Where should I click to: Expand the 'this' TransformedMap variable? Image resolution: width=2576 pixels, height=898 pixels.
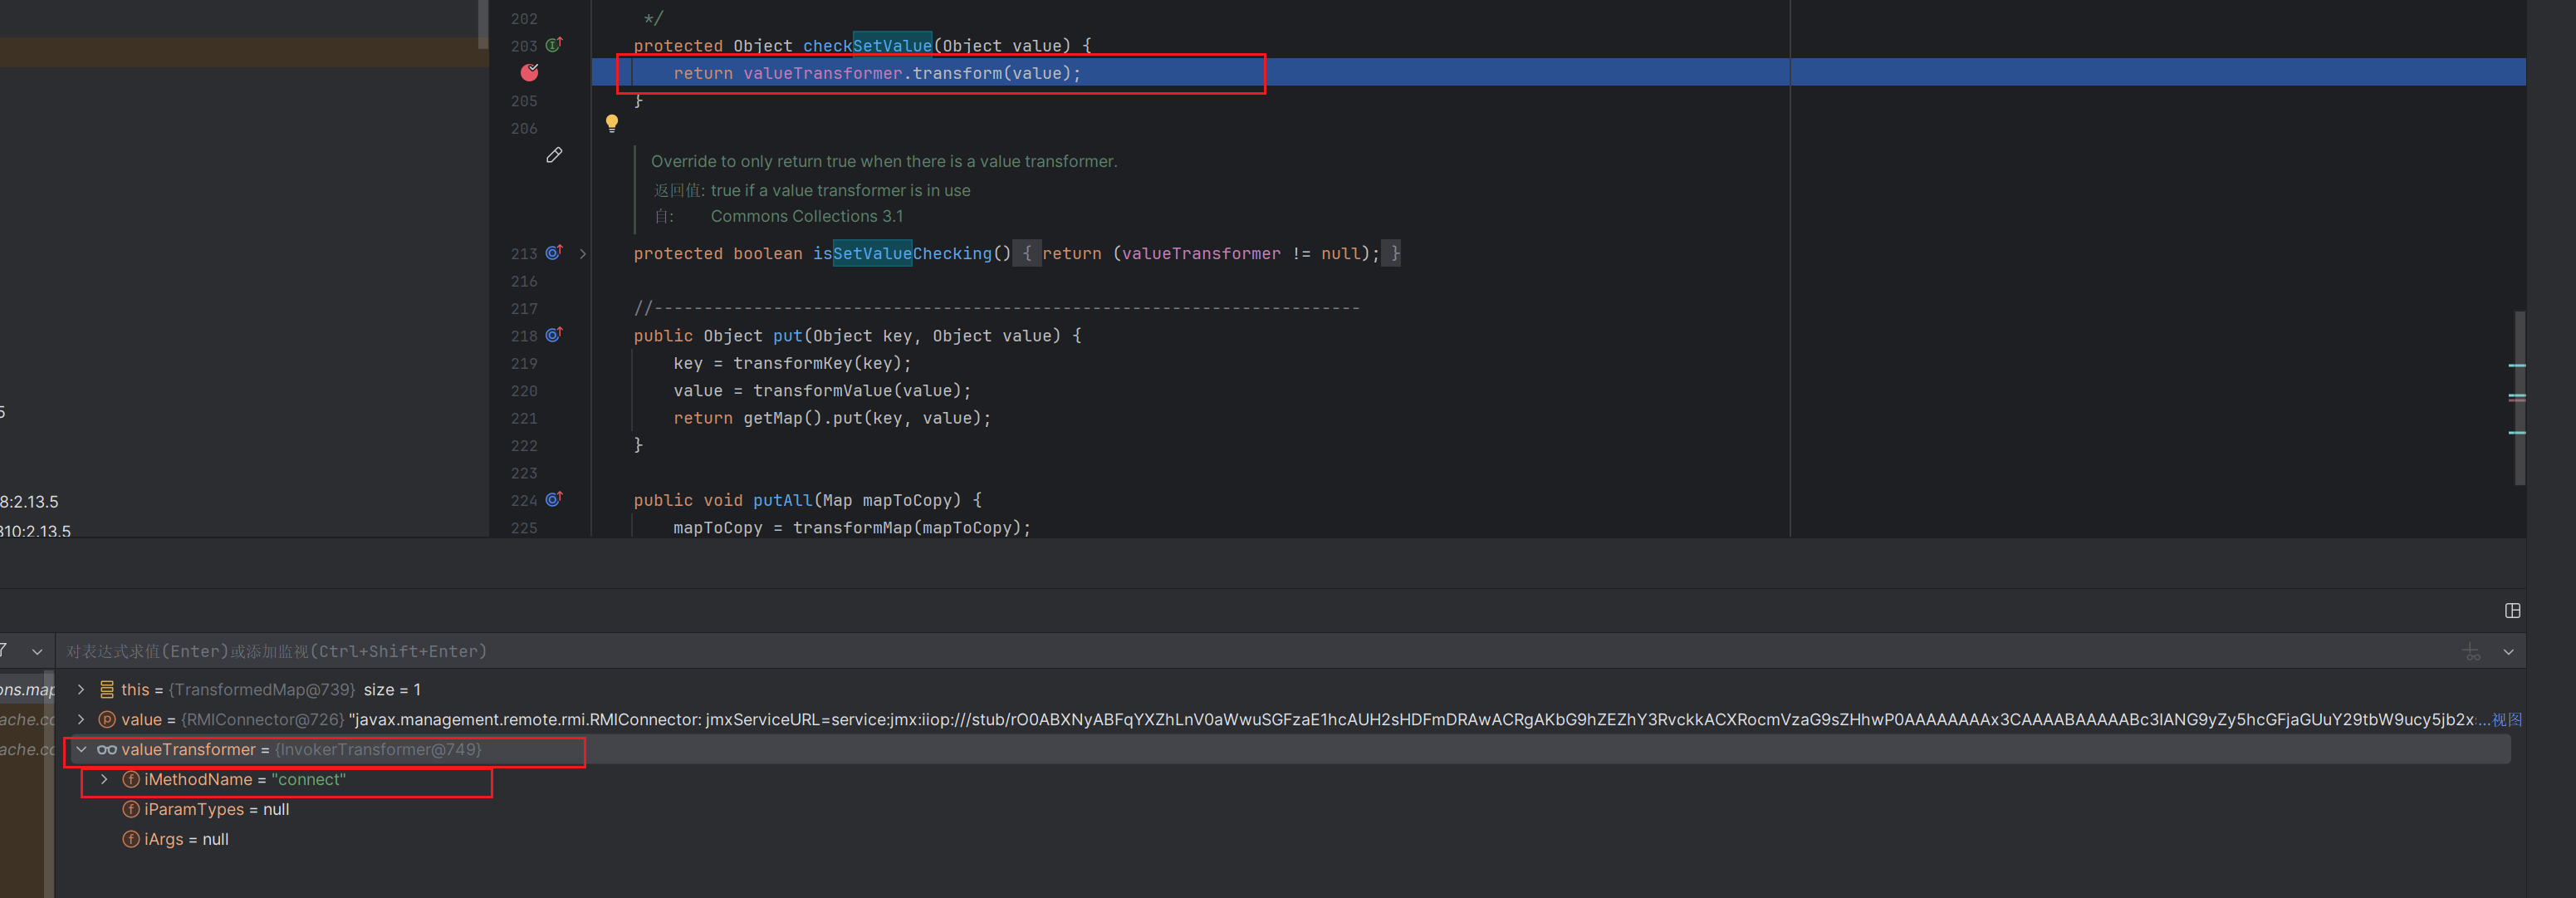pyautogui.click(x=81, y=690)
